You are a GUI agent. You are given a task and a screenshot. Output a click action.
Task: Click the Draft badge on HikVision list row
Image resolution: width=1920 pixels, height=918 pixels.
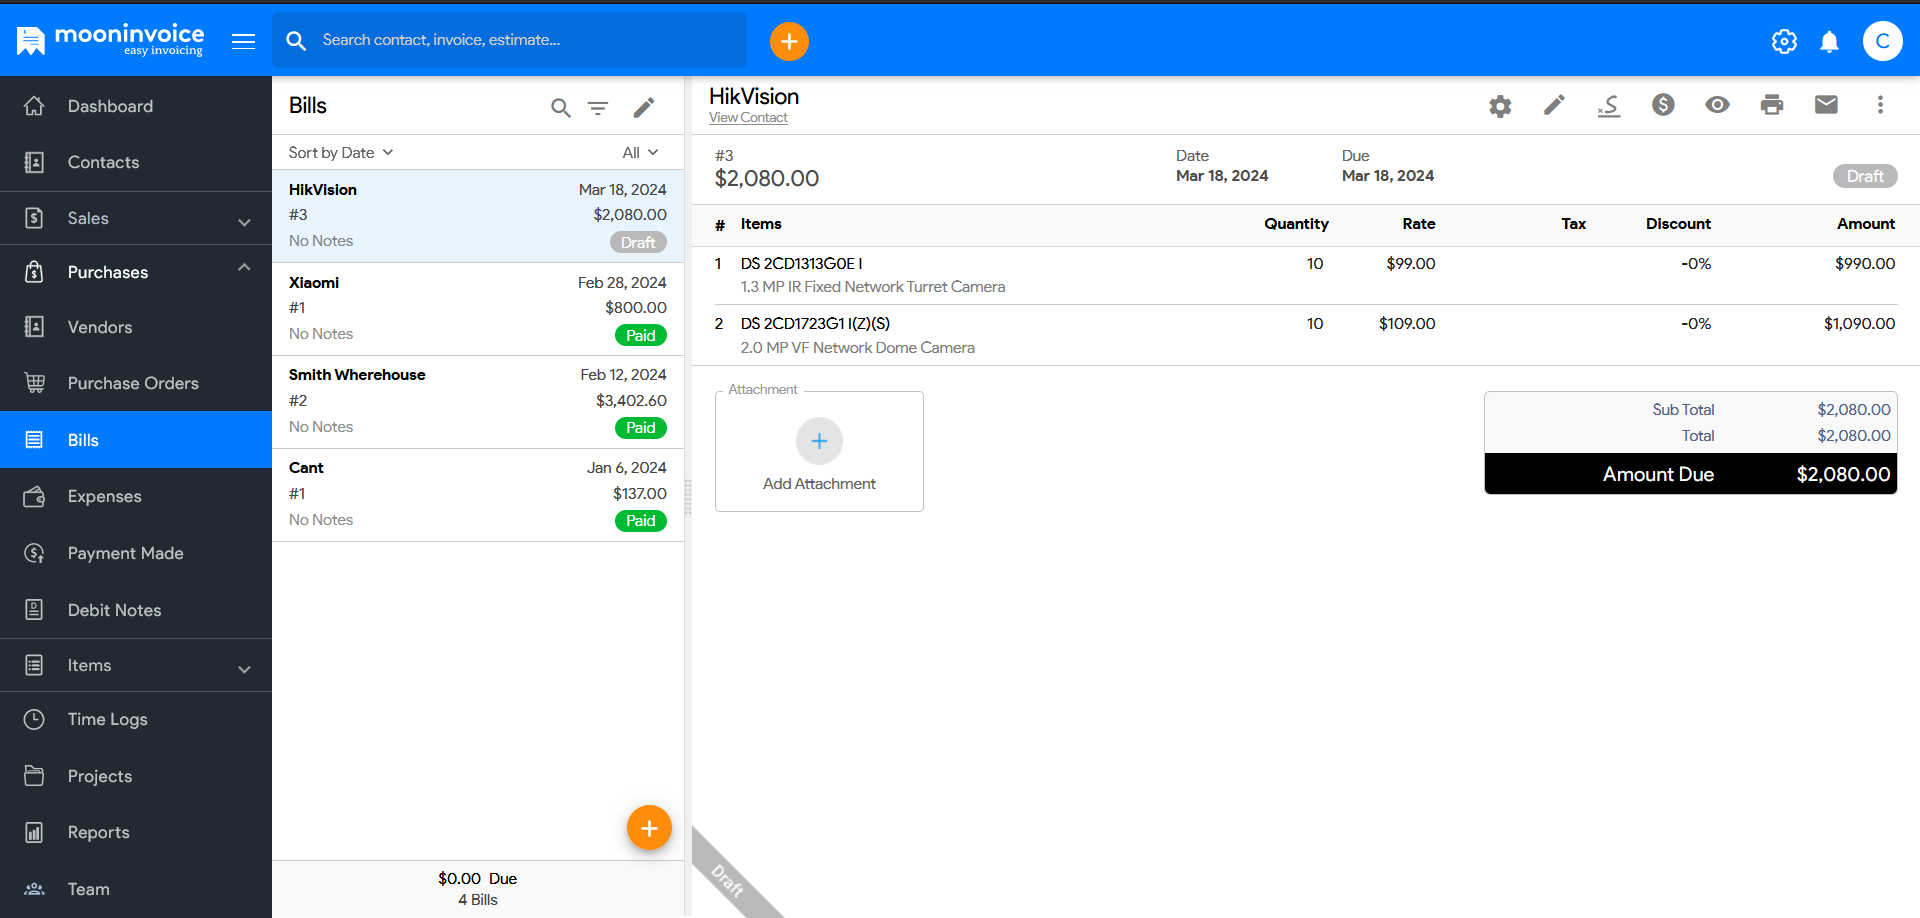point(638,243)
